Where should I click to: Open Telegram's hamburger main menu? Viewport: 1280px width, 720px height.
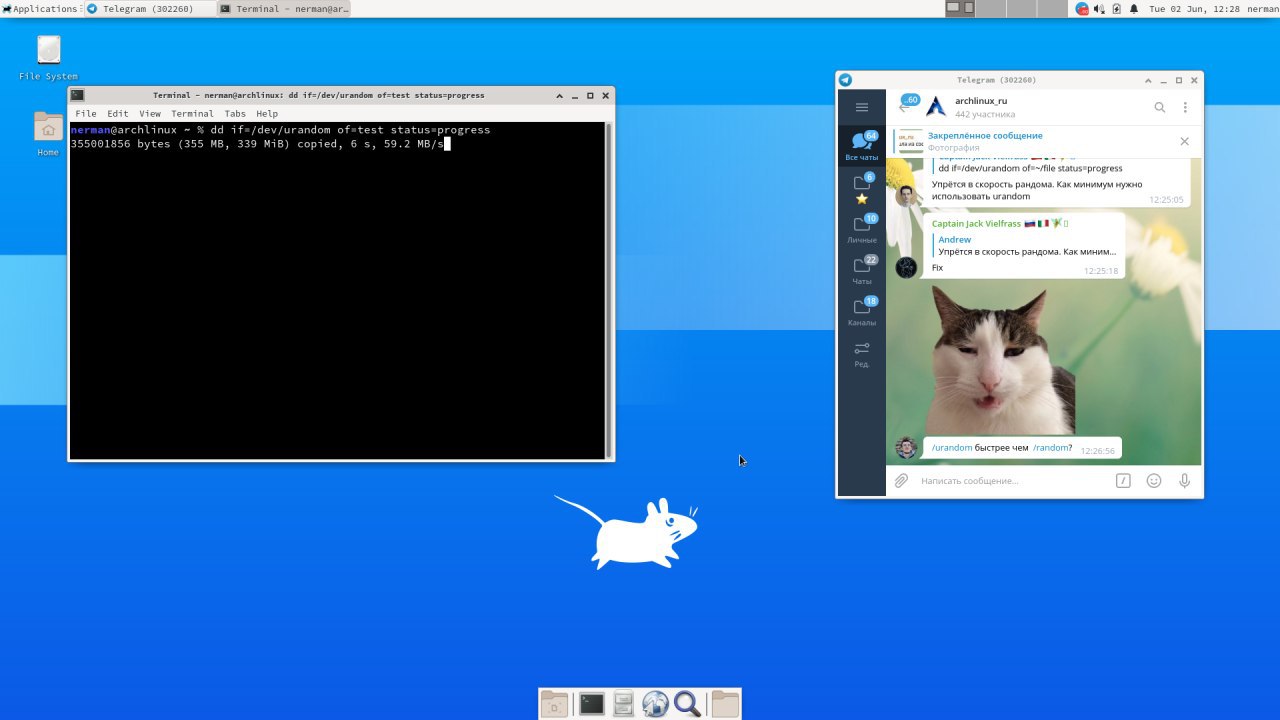[862, 107]
